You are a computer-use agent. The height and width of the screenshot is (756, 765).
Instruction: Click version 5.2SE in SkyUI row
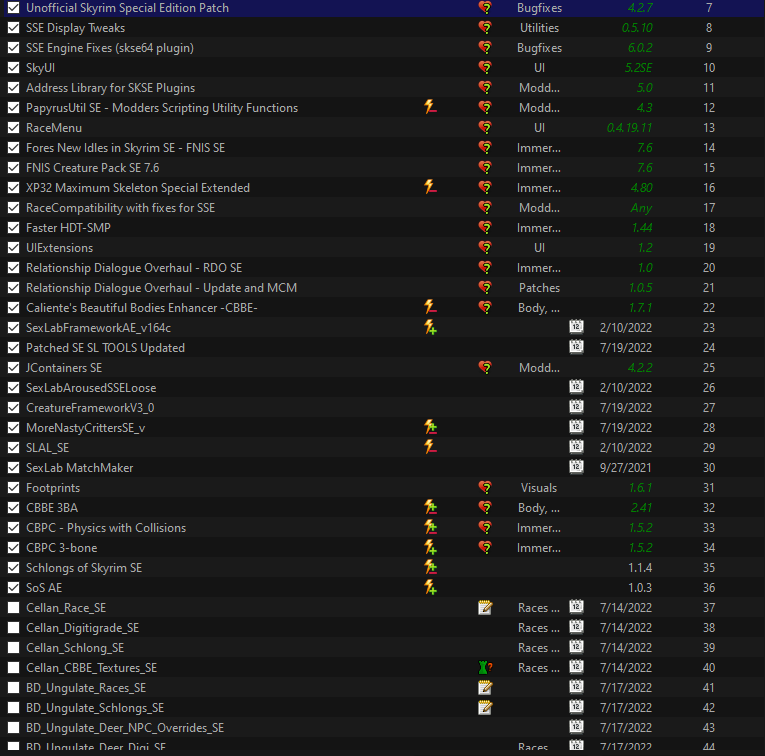[x=638, y=68]
